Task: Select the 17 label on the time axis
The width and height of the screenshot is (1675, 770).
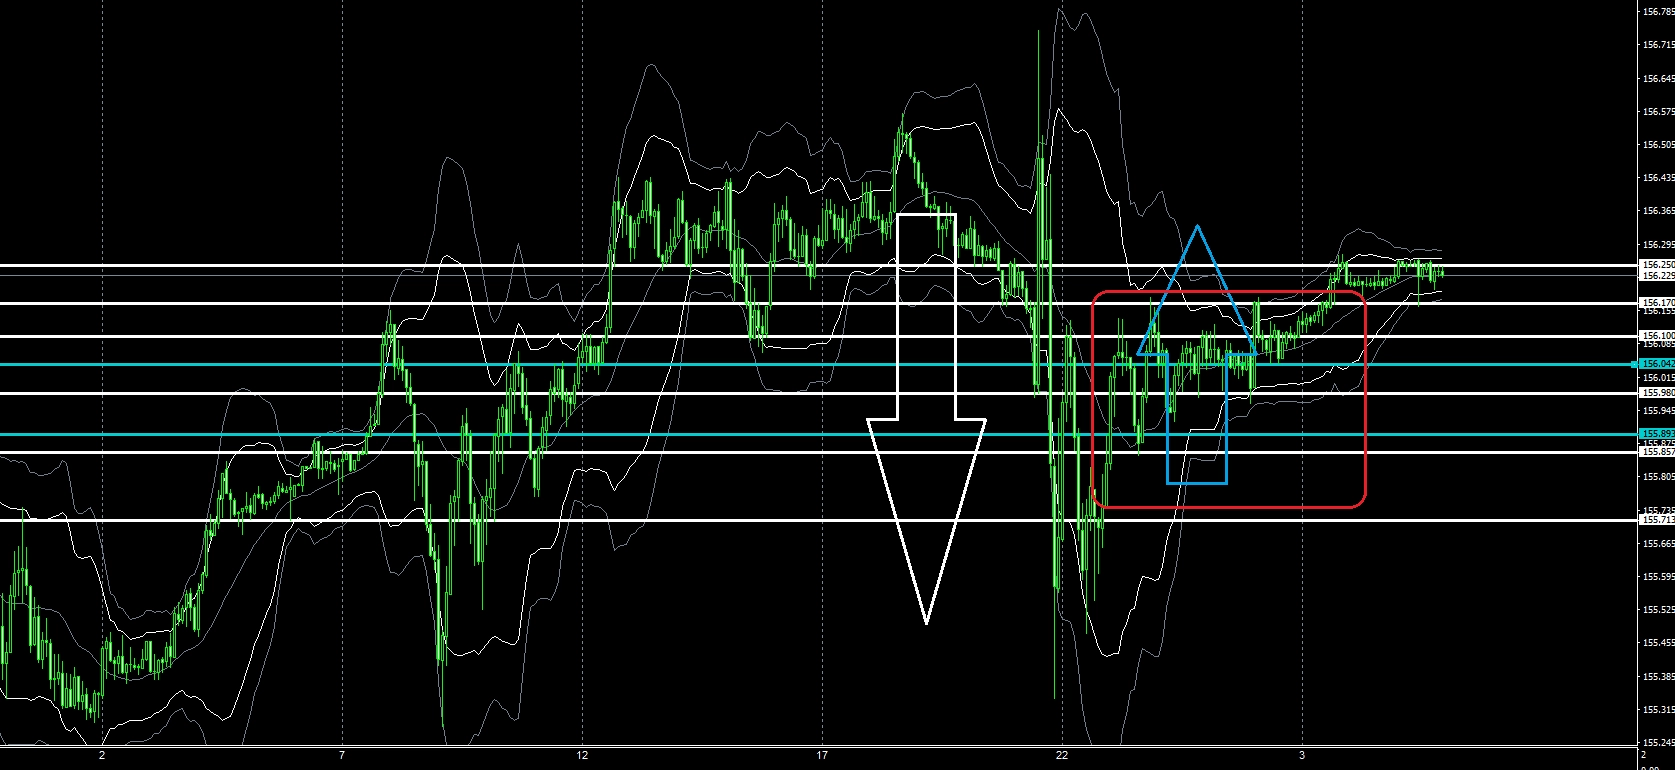Action: [822, 755]
